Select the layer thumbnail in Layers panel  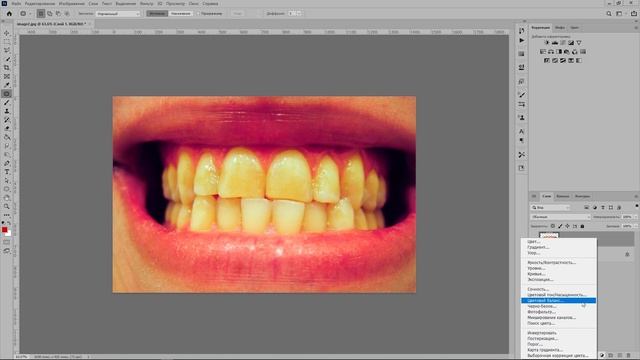click(549, 235)
